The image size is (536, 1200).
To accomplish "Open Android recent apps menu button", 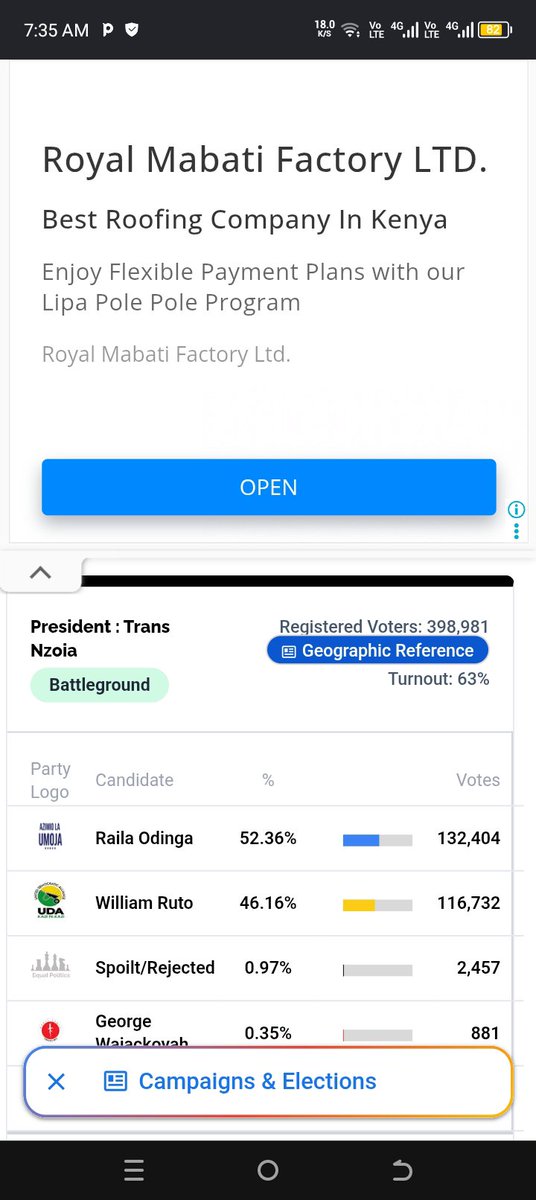I will (x=134, y=1170).
